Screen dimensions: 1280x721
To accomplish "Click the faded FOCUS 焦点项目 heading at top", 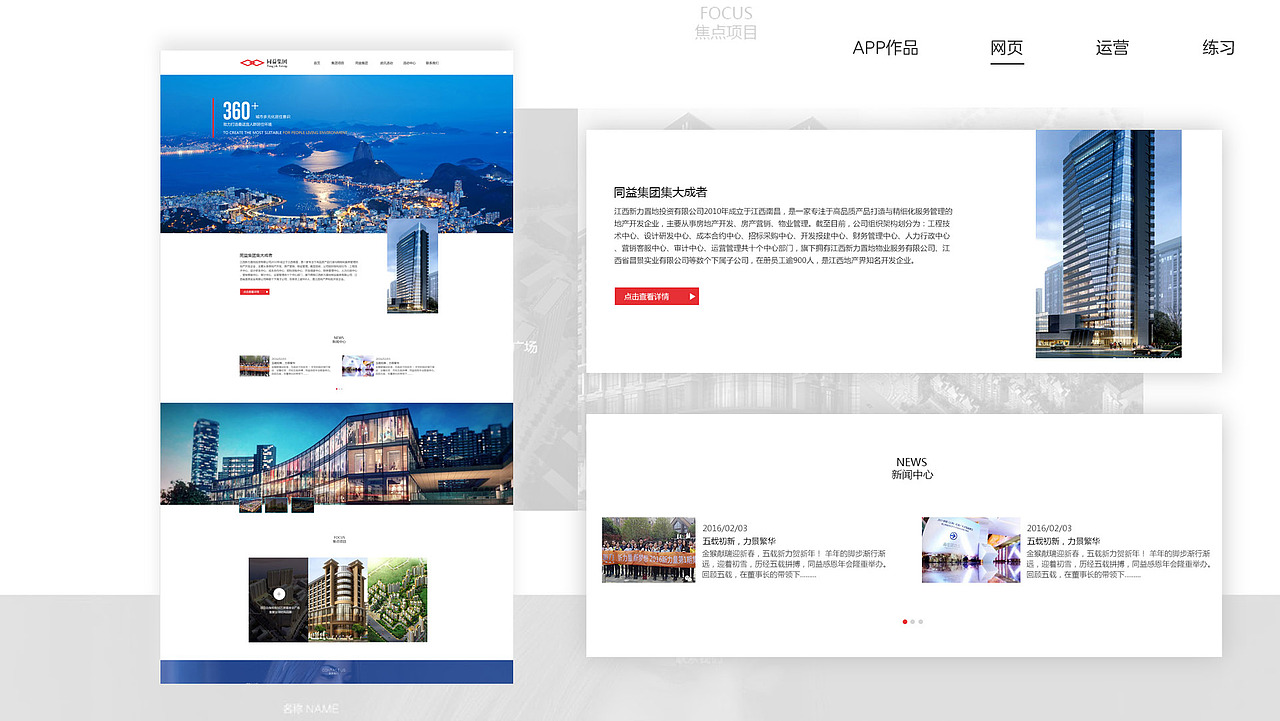I will [x=726, y=22].
